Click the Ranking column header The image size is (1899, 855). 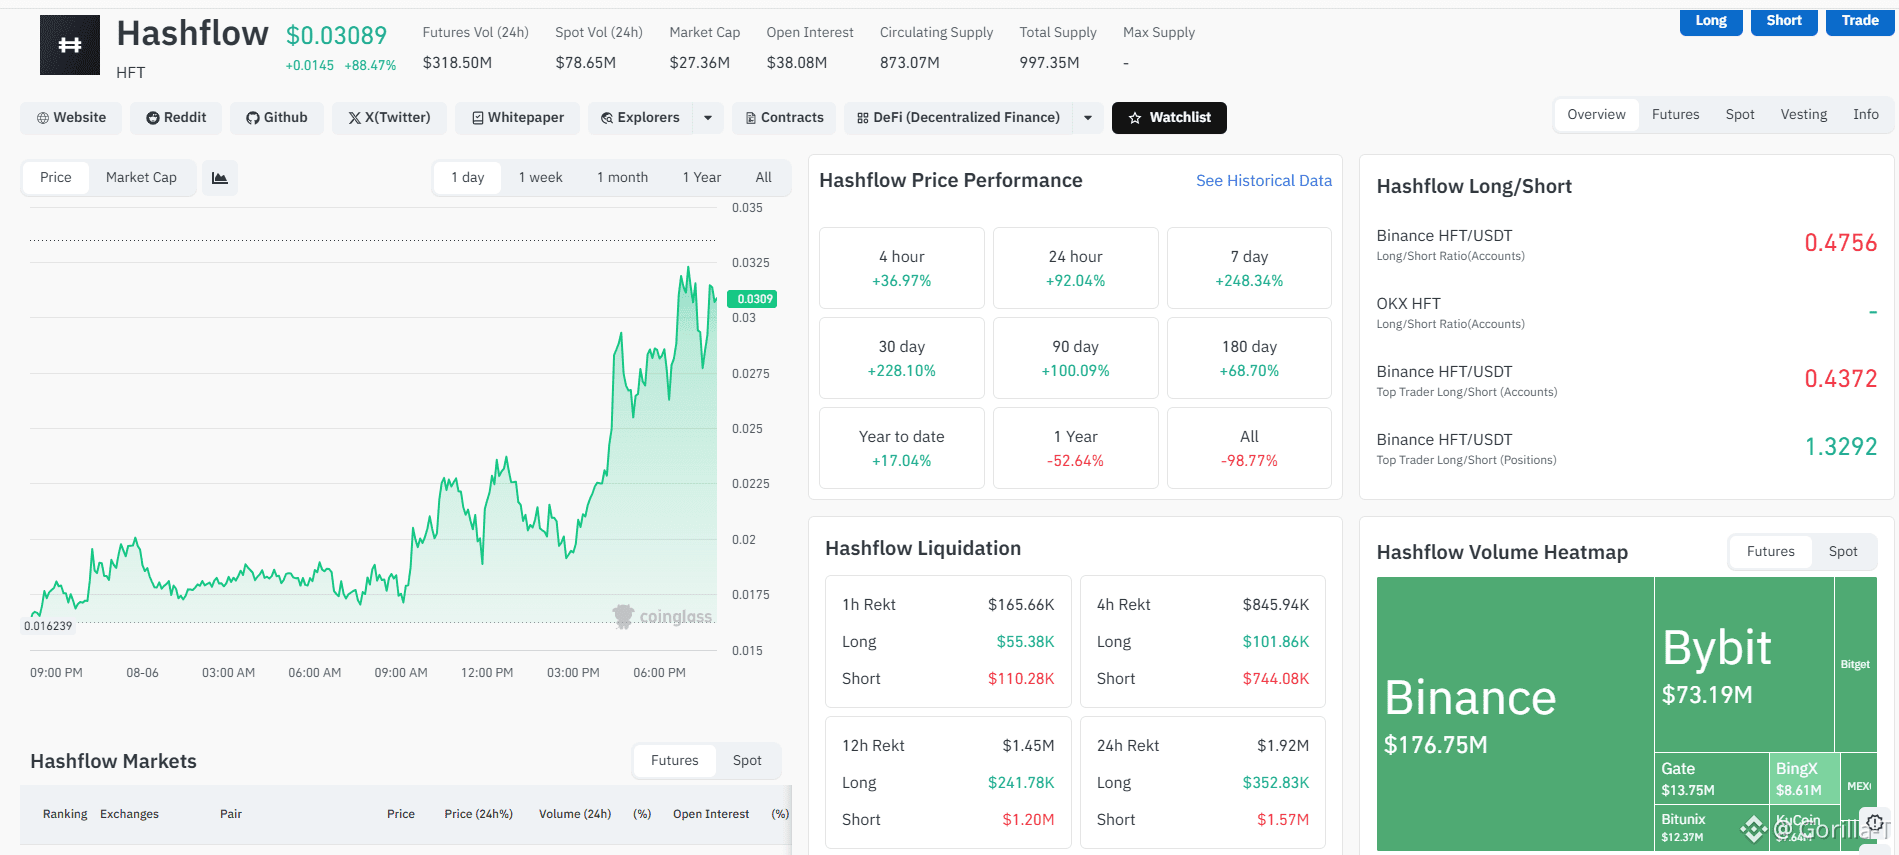[65, 814]
